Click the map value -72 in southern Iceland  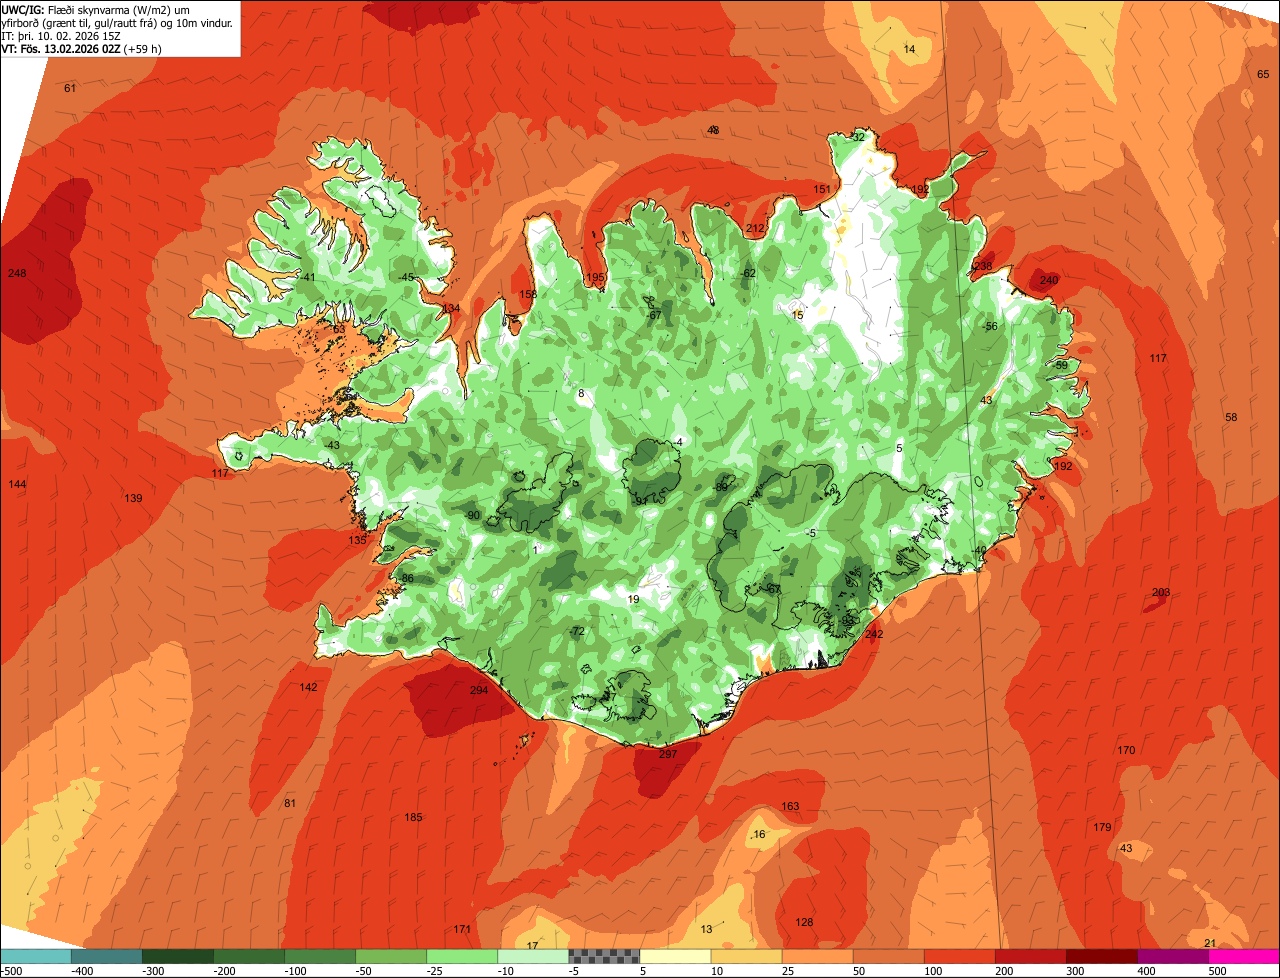tap(577, 631)
